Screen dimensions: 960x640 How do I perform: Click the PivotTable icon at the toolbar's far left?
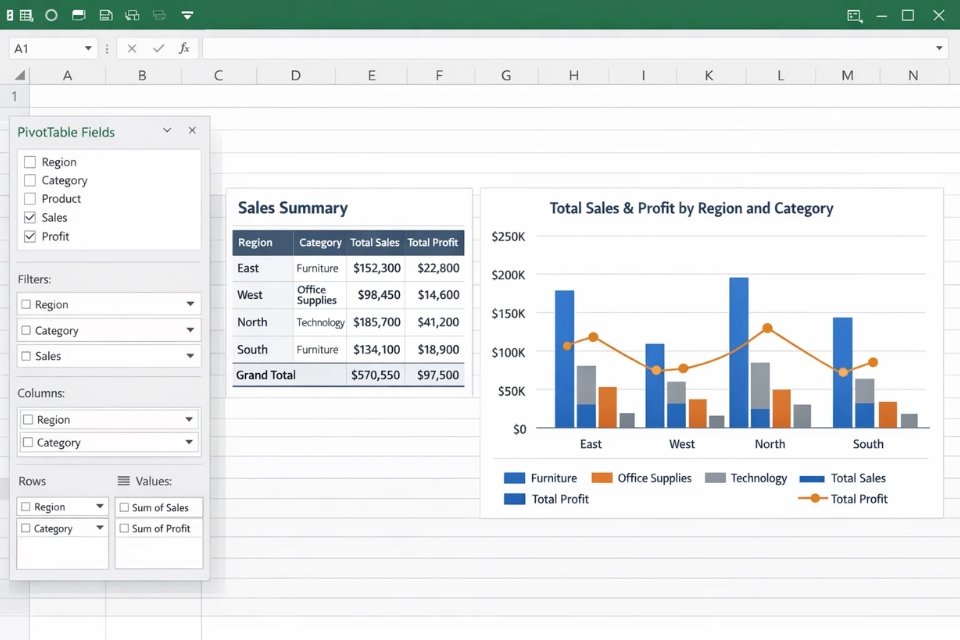pos(10,15)
